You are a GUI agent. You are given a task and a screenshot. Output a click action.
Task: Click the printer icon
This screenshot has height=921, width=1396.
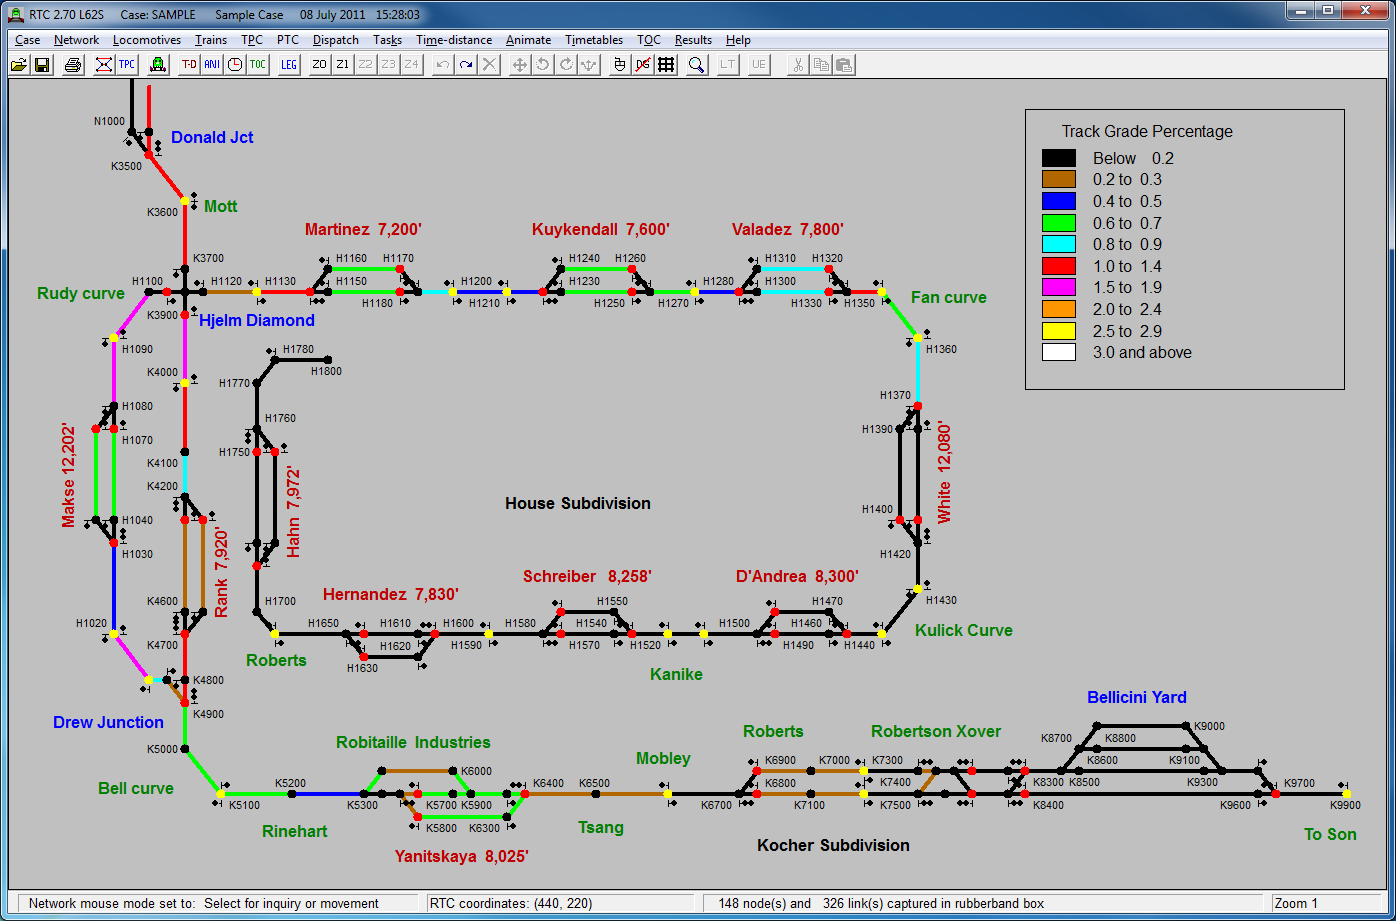(x=73, y=65)
